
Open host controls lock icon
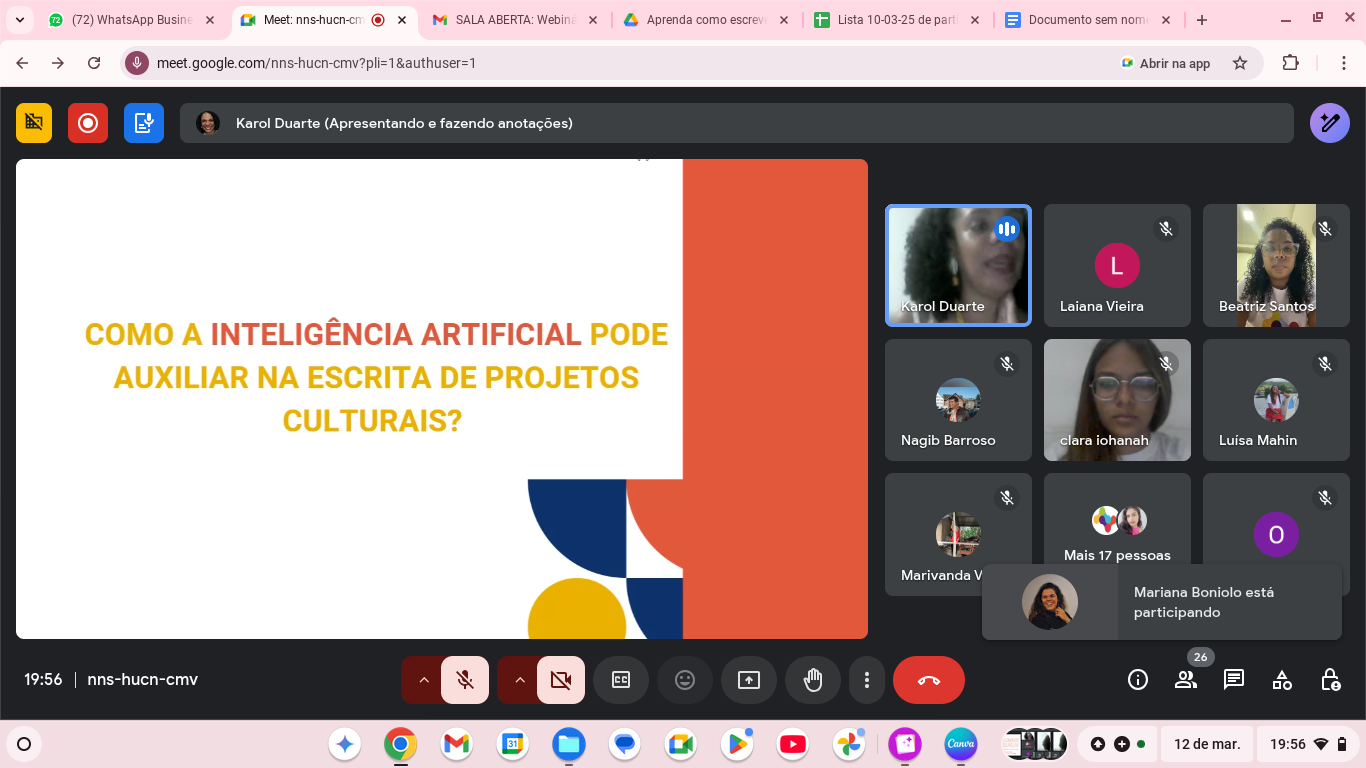1330,680
